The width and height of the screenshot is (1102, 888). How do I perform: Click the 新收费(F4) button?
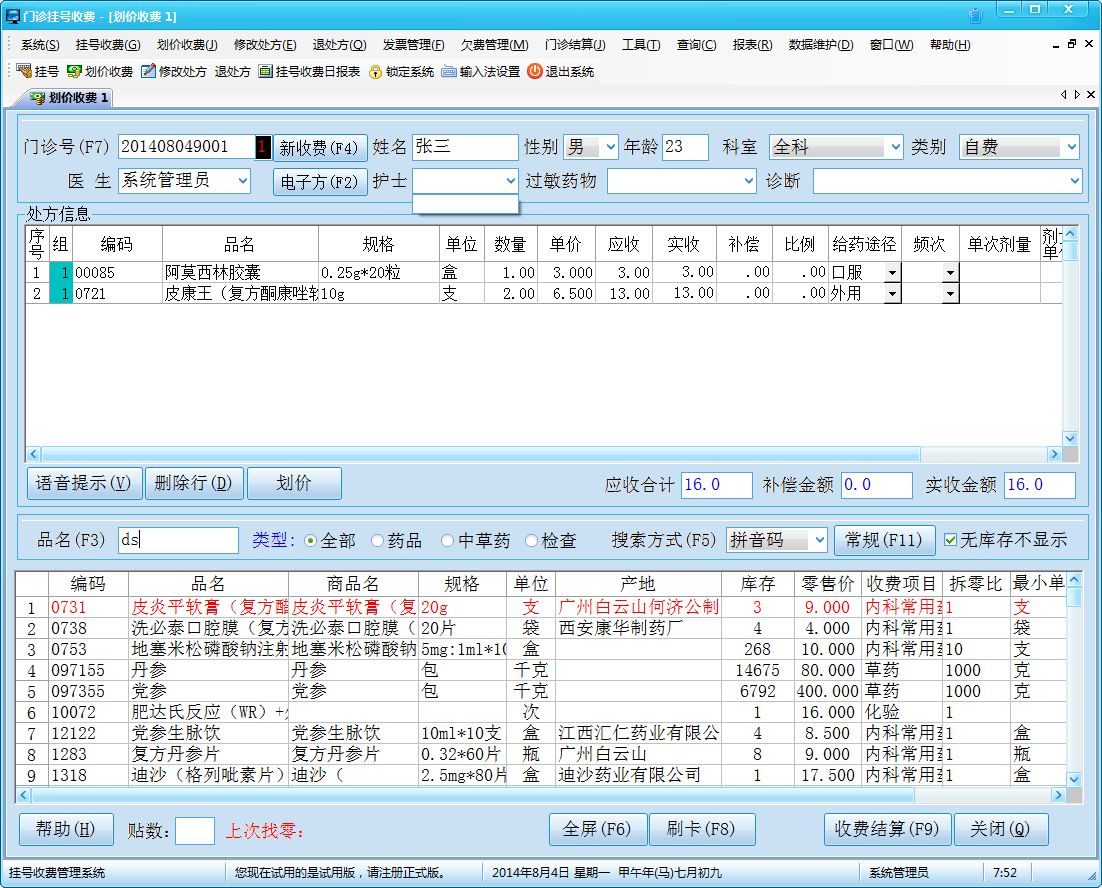[320, 148]
